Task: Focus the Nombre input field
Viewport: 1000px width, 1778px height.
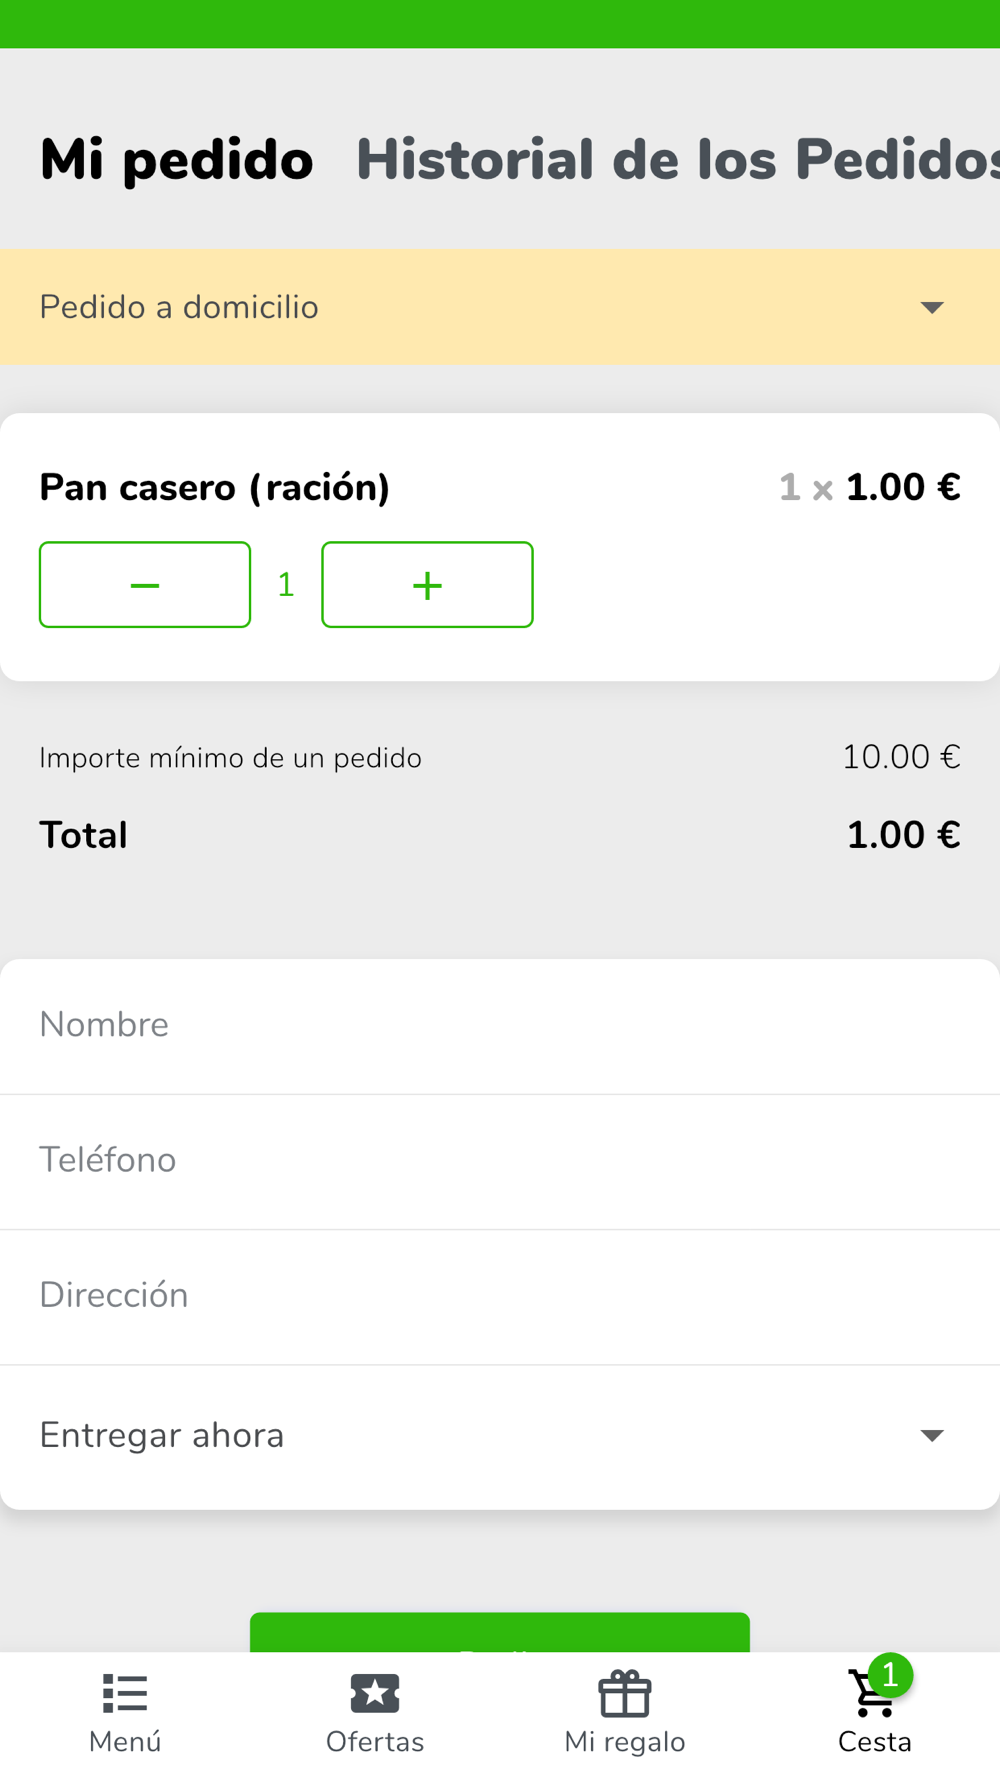Action: [500, 1025]
